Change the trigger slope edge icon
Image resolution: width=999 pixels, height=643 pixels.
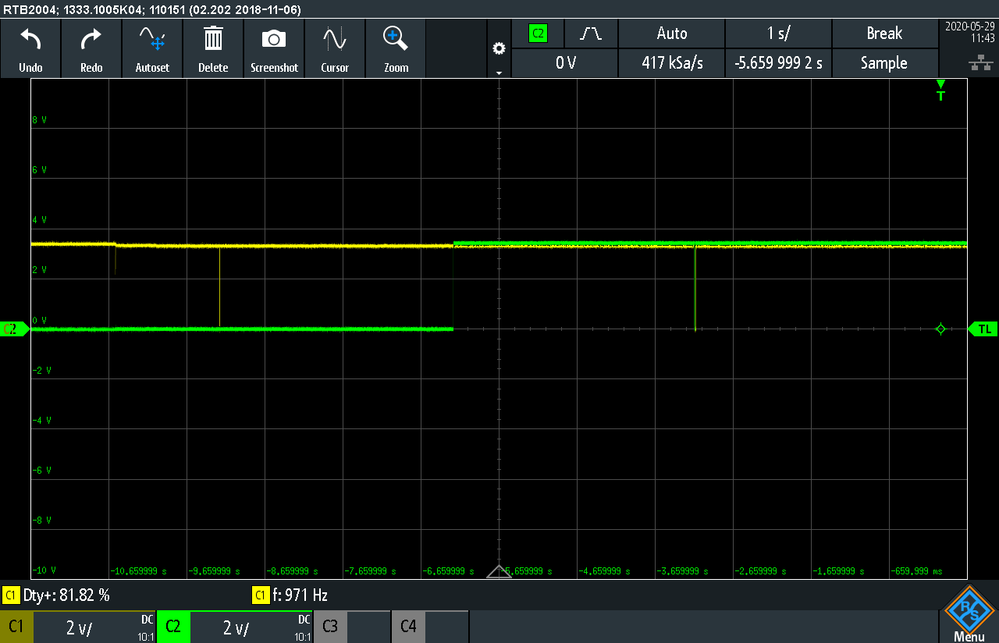point(591,34)
